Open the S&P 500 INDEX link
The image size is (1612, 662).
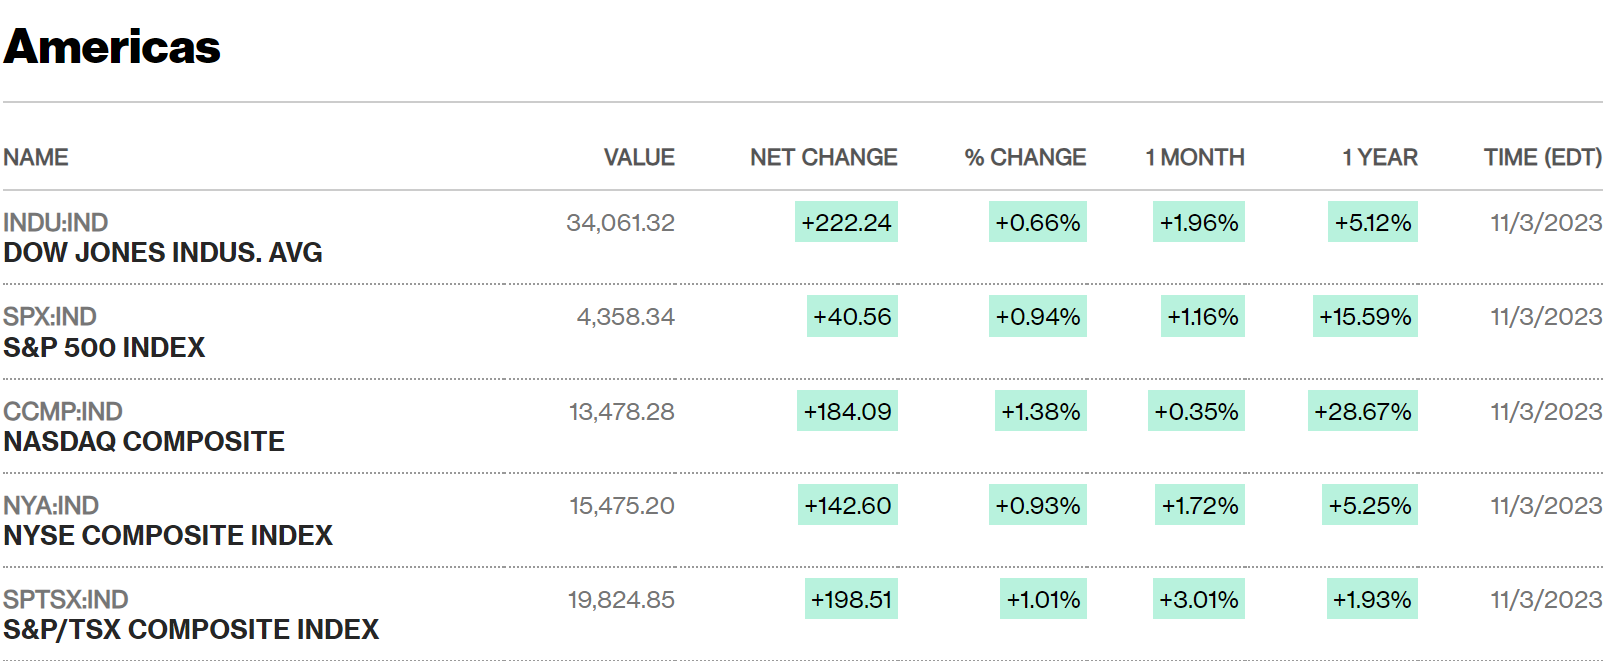point(104,348)
